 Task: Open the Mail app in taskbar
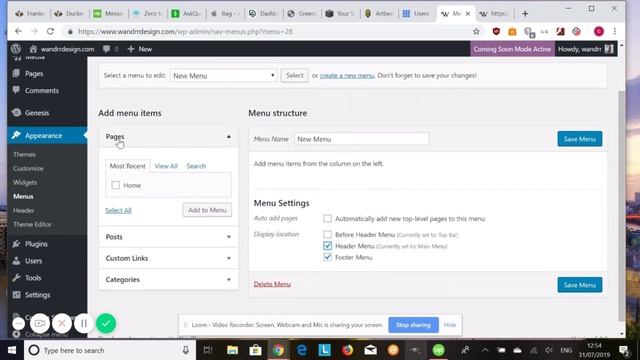[x=370, y=350]
